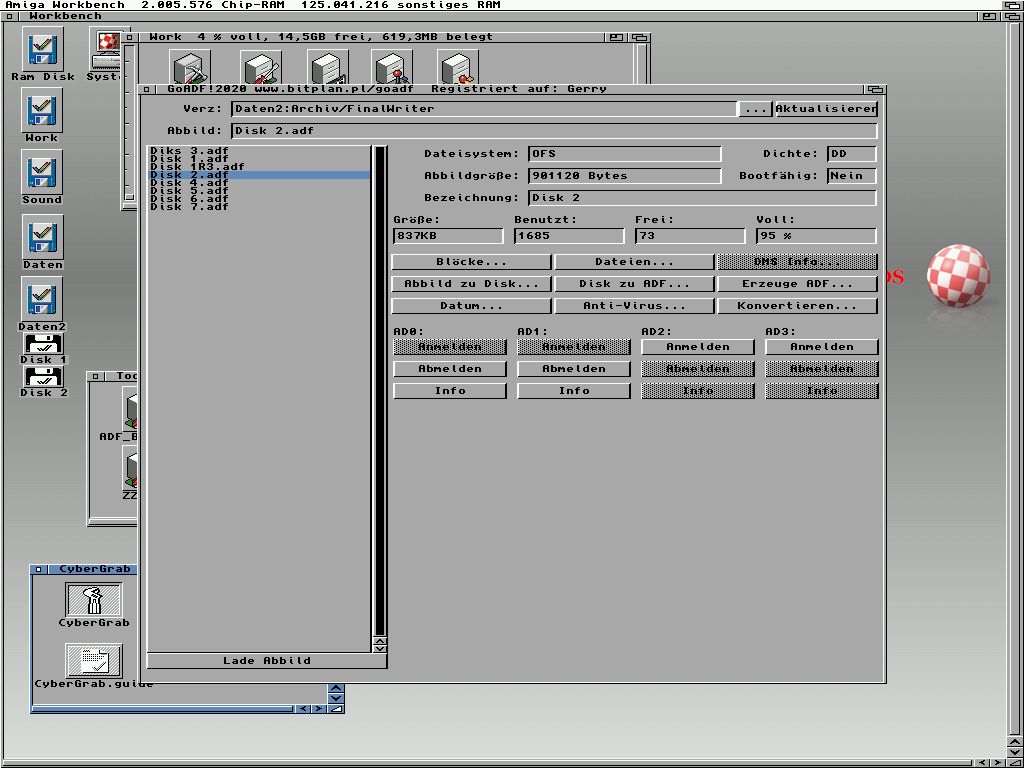The height and width of the screenshot is (768, 1024).
Task: Select third drawer icon in Work window
Action: click(x=327, y=67)
